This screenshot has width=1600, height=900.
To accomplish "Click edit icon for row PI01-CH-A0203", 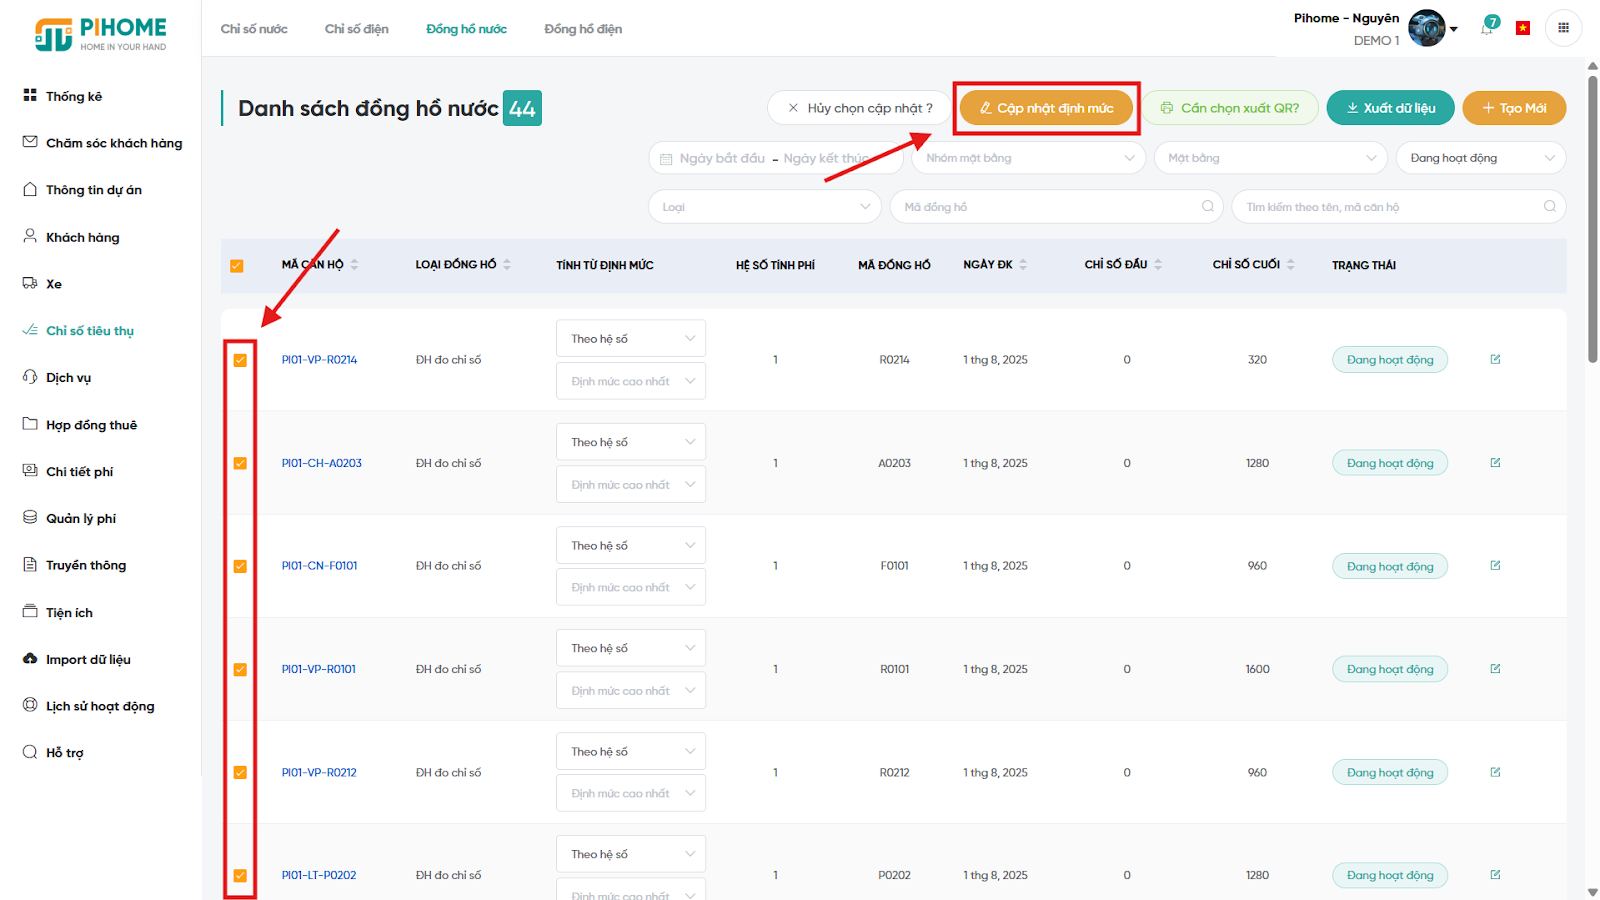I will pos(1495,463).
